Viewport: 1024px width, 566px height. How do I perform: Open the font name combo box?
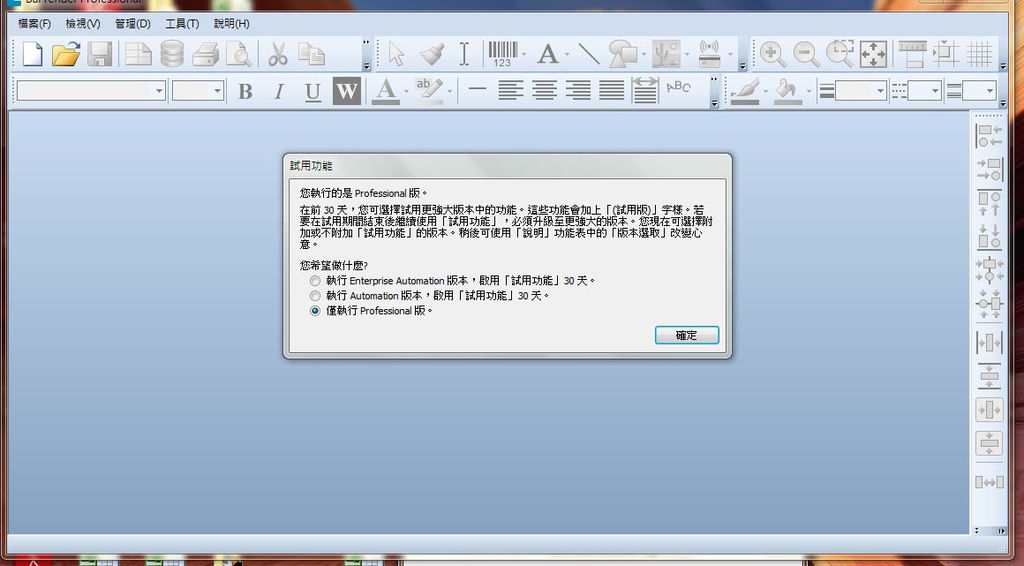(91, 91)
